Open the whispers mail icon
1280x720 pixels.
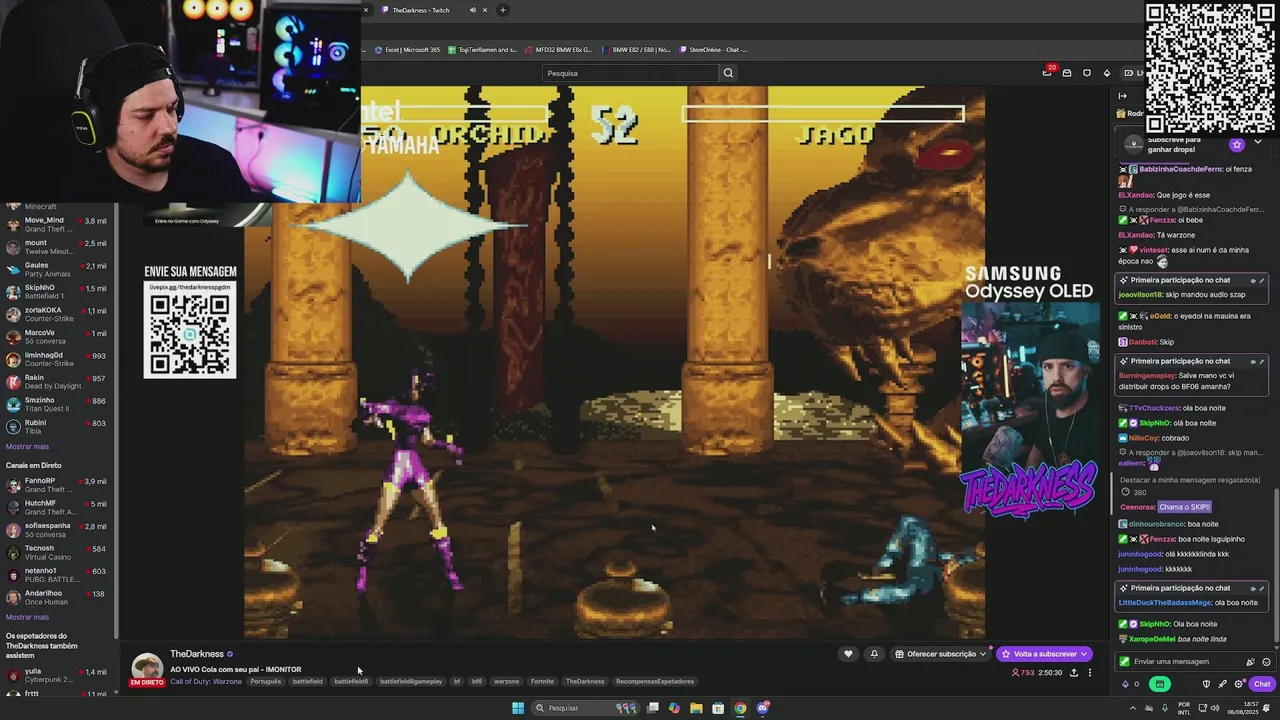(x=1067, y=73)
